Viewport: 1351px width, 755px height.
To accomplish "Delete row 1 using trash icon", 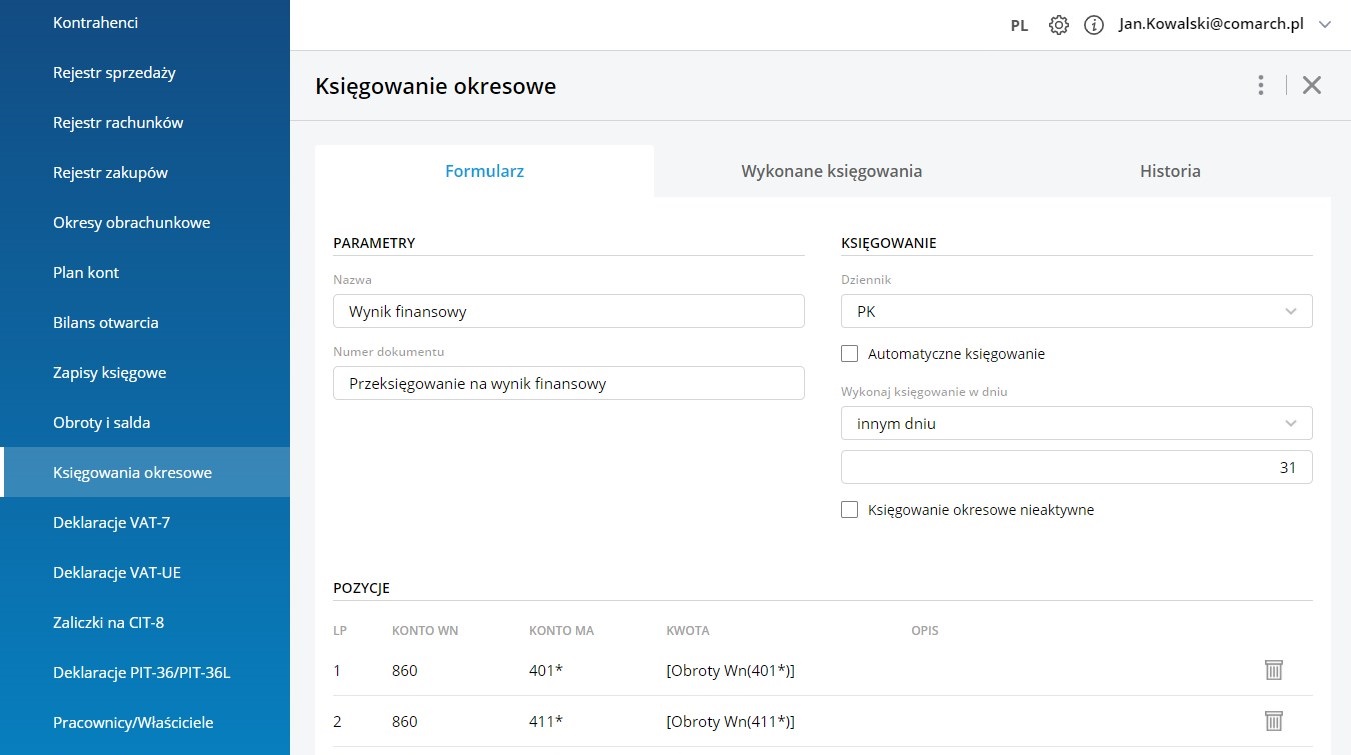I will (1273, 670).
